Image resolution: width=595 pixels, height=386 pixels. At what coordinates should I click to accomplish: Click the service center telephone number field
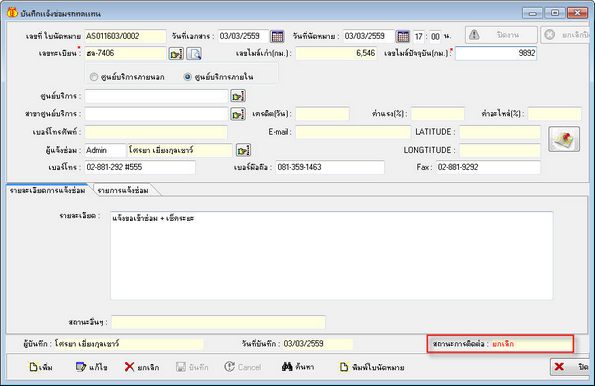coord(156,132)
